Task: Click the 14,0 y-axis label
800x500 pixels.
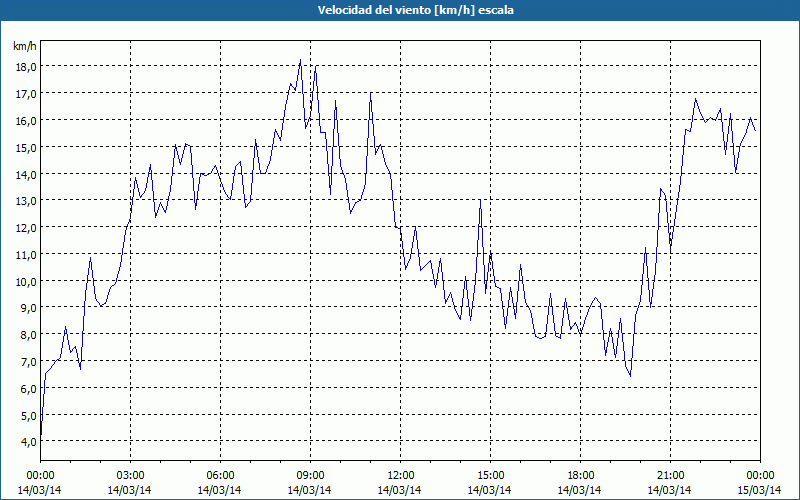Action: [26, 174]
